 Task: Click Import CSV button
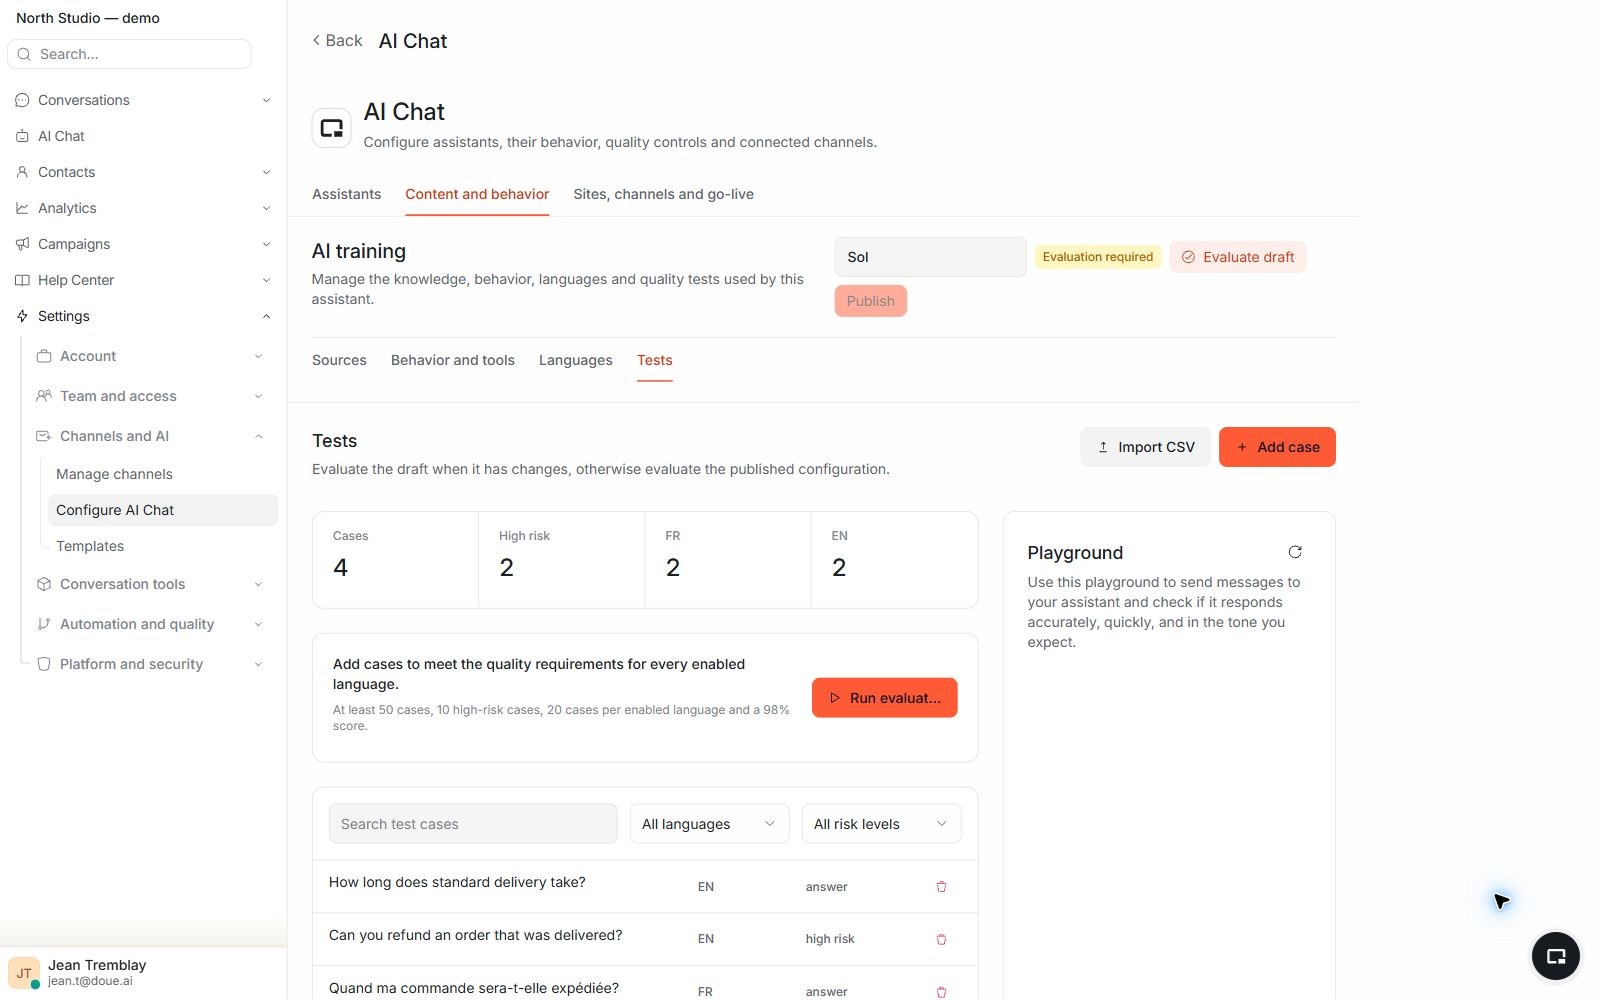(1145, 447)
